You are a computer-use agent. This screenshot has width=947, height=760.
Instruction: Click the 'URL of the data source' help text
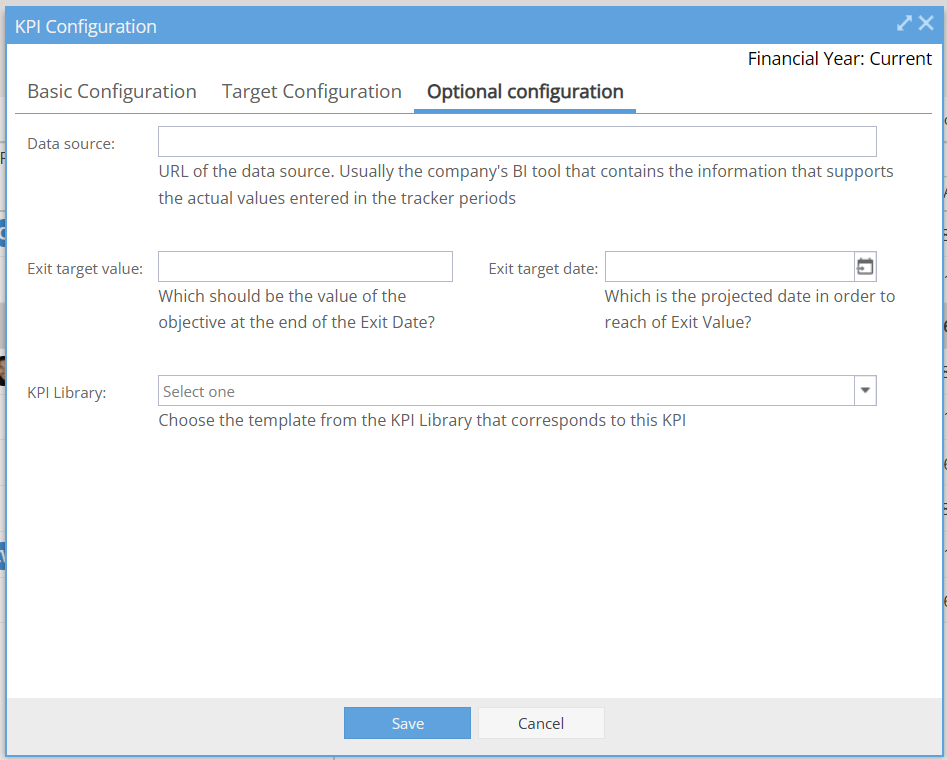tap(525, 185)
